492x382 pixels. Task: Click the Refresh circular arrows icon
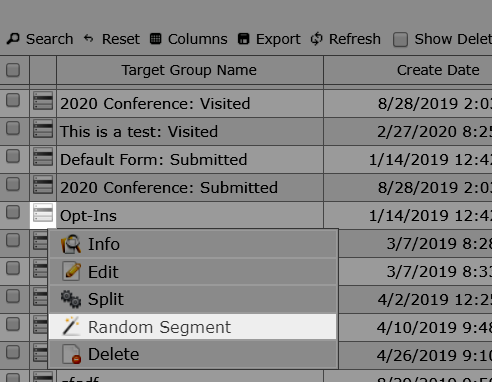point(317,39)
